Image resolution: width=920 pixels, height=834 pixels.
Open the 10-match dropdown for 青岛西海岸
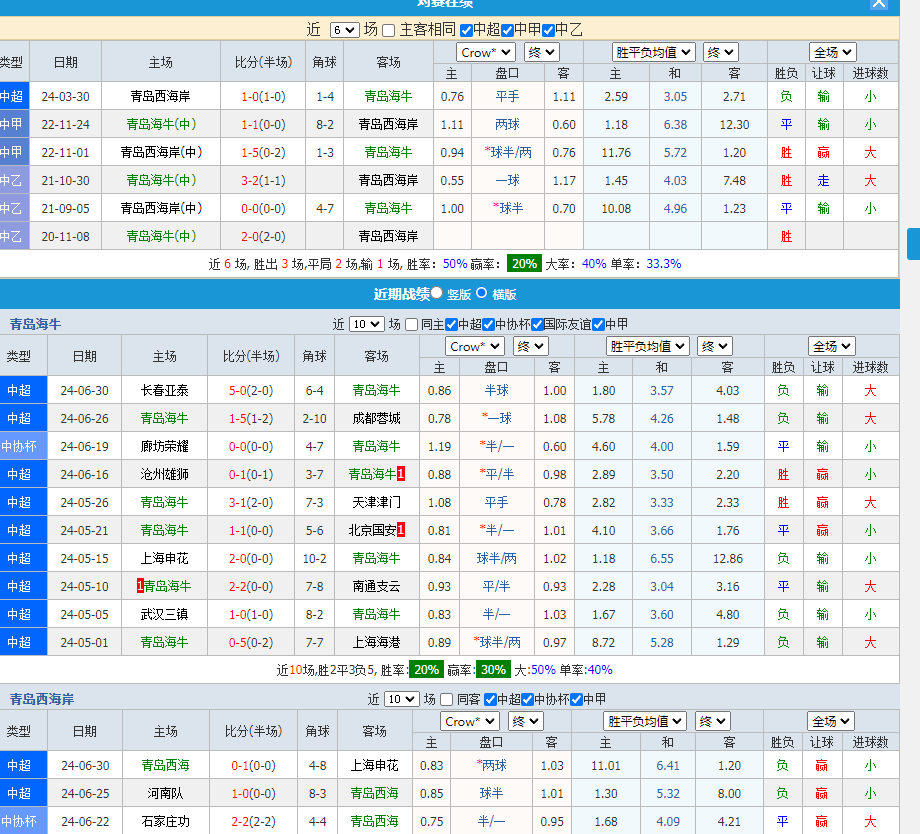click(x=401, y=699)
